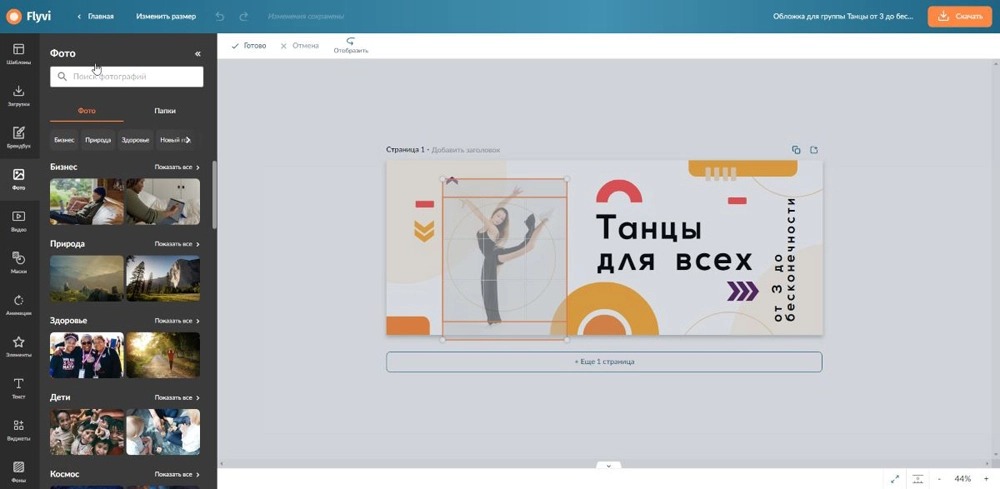This screenshot has width=1000, height=489.
Task: Select second Бизнес photo with tablet
Action: point(163,201)
